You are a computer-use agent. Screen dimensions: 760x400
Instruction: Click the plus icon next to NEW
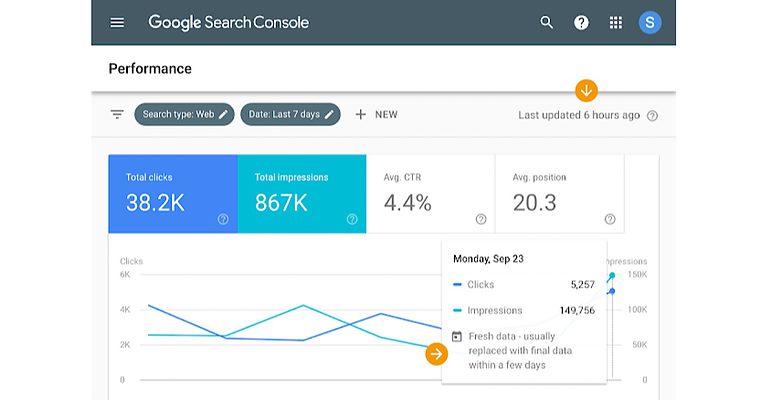point(360,114)
